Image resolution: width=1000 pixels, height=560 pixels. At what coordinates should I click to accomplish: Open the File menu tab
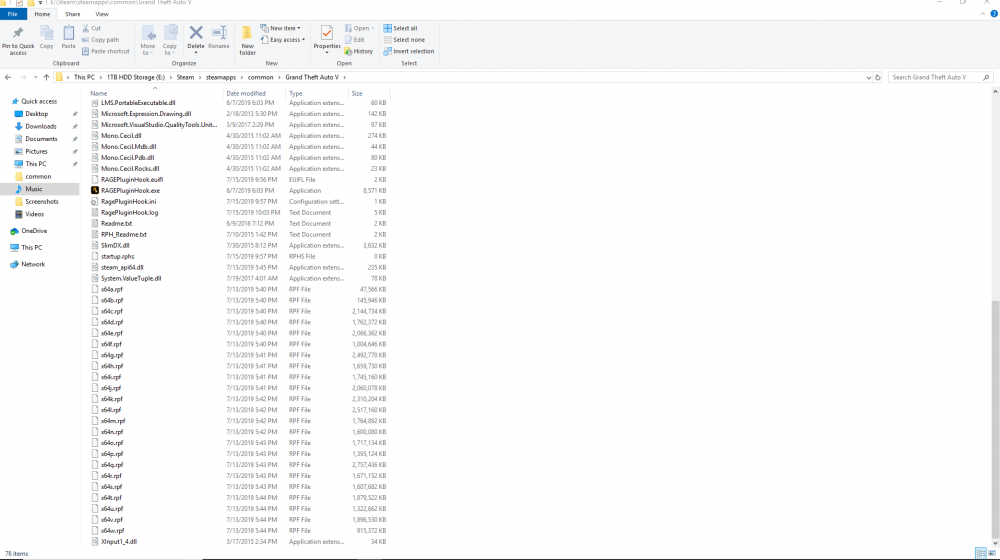[13, 14]
